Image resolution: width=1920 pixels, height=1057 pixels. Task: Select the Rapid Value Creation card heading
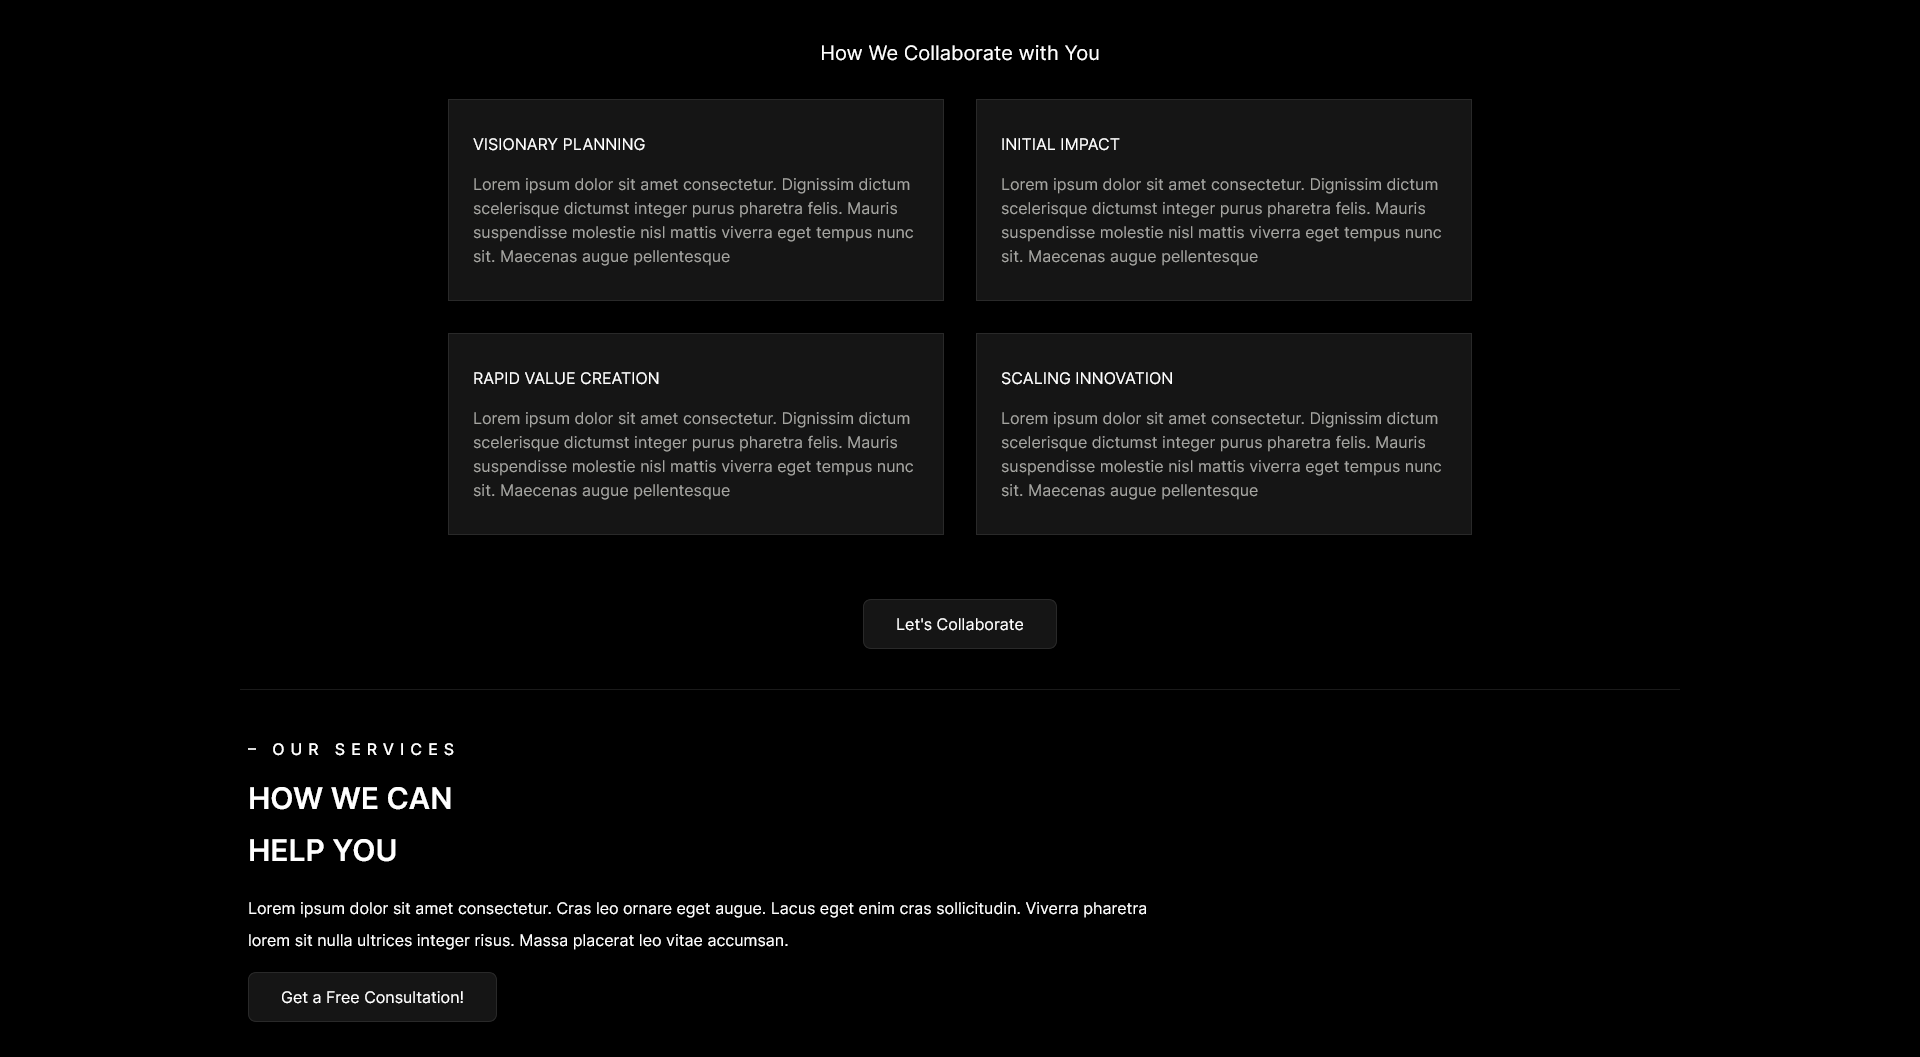[566, 378]
